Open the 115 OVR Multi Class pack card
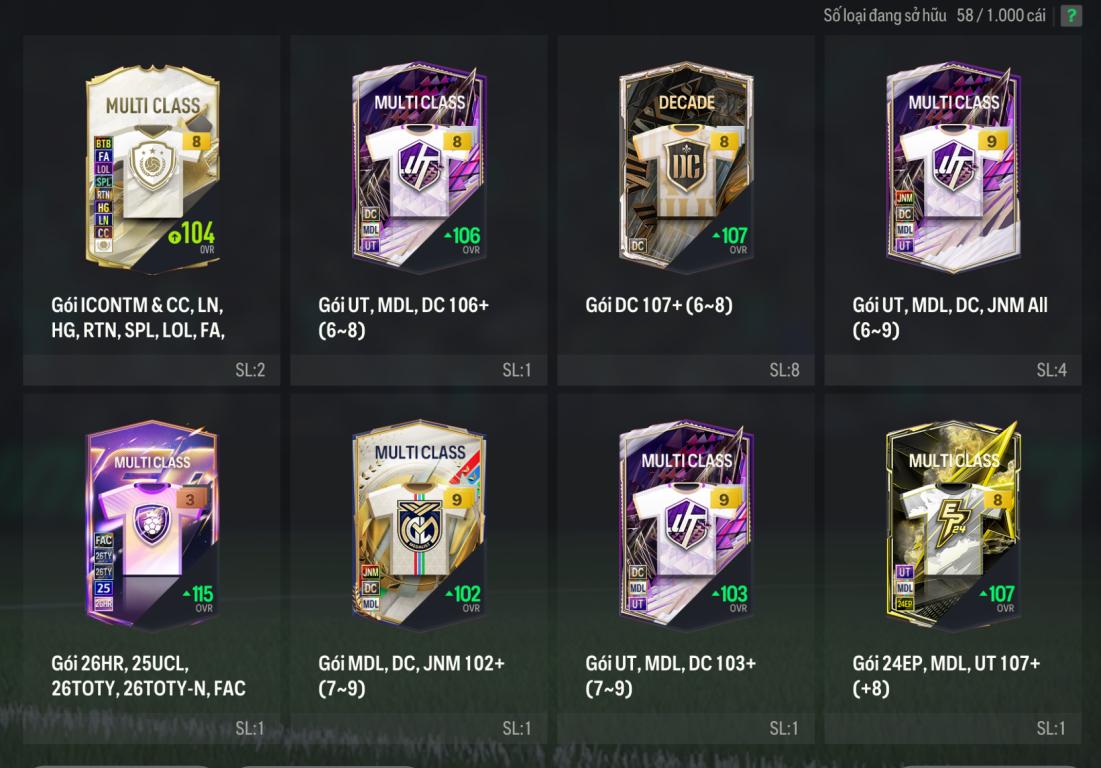The image size is (1101, 768). click(152, 526)
